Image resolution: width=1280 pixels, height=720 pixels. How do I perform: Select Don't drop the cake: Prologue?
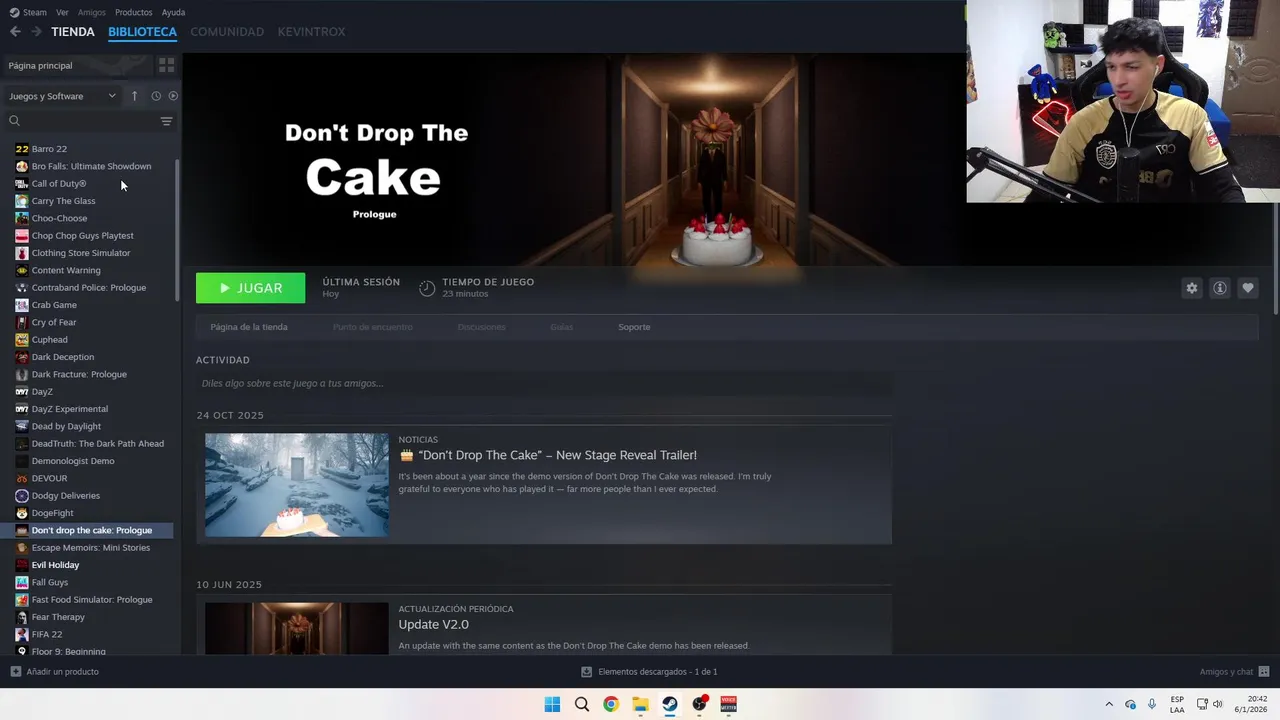click(x=92, y=530)
